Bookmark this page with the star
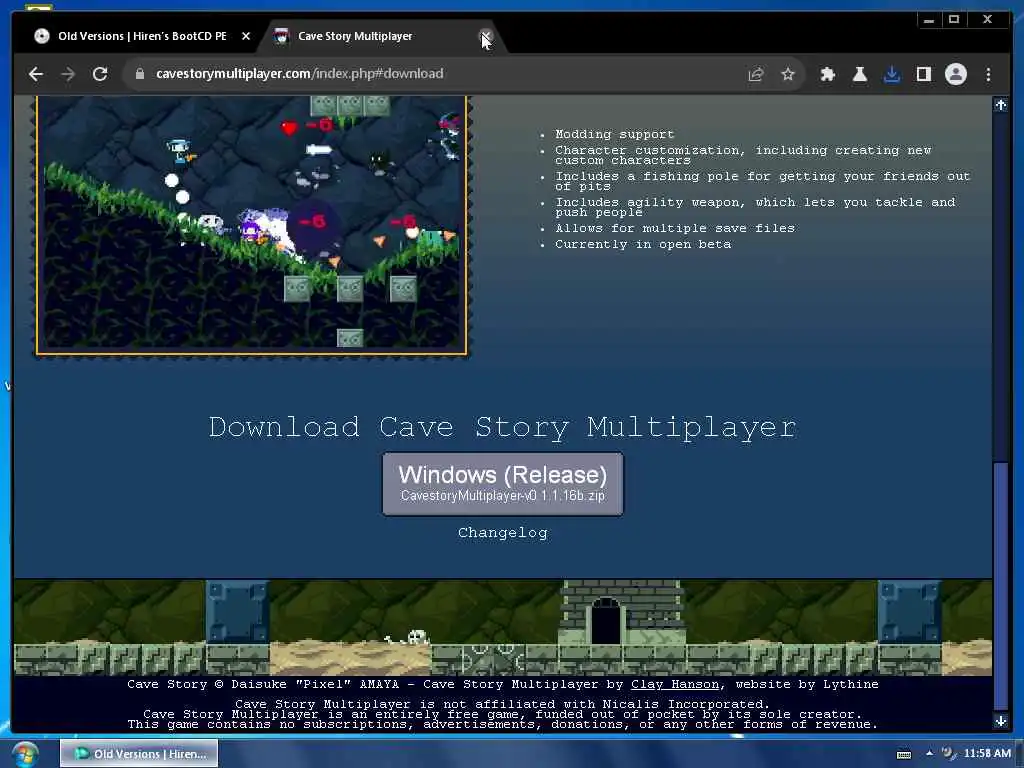 [788, 74]
